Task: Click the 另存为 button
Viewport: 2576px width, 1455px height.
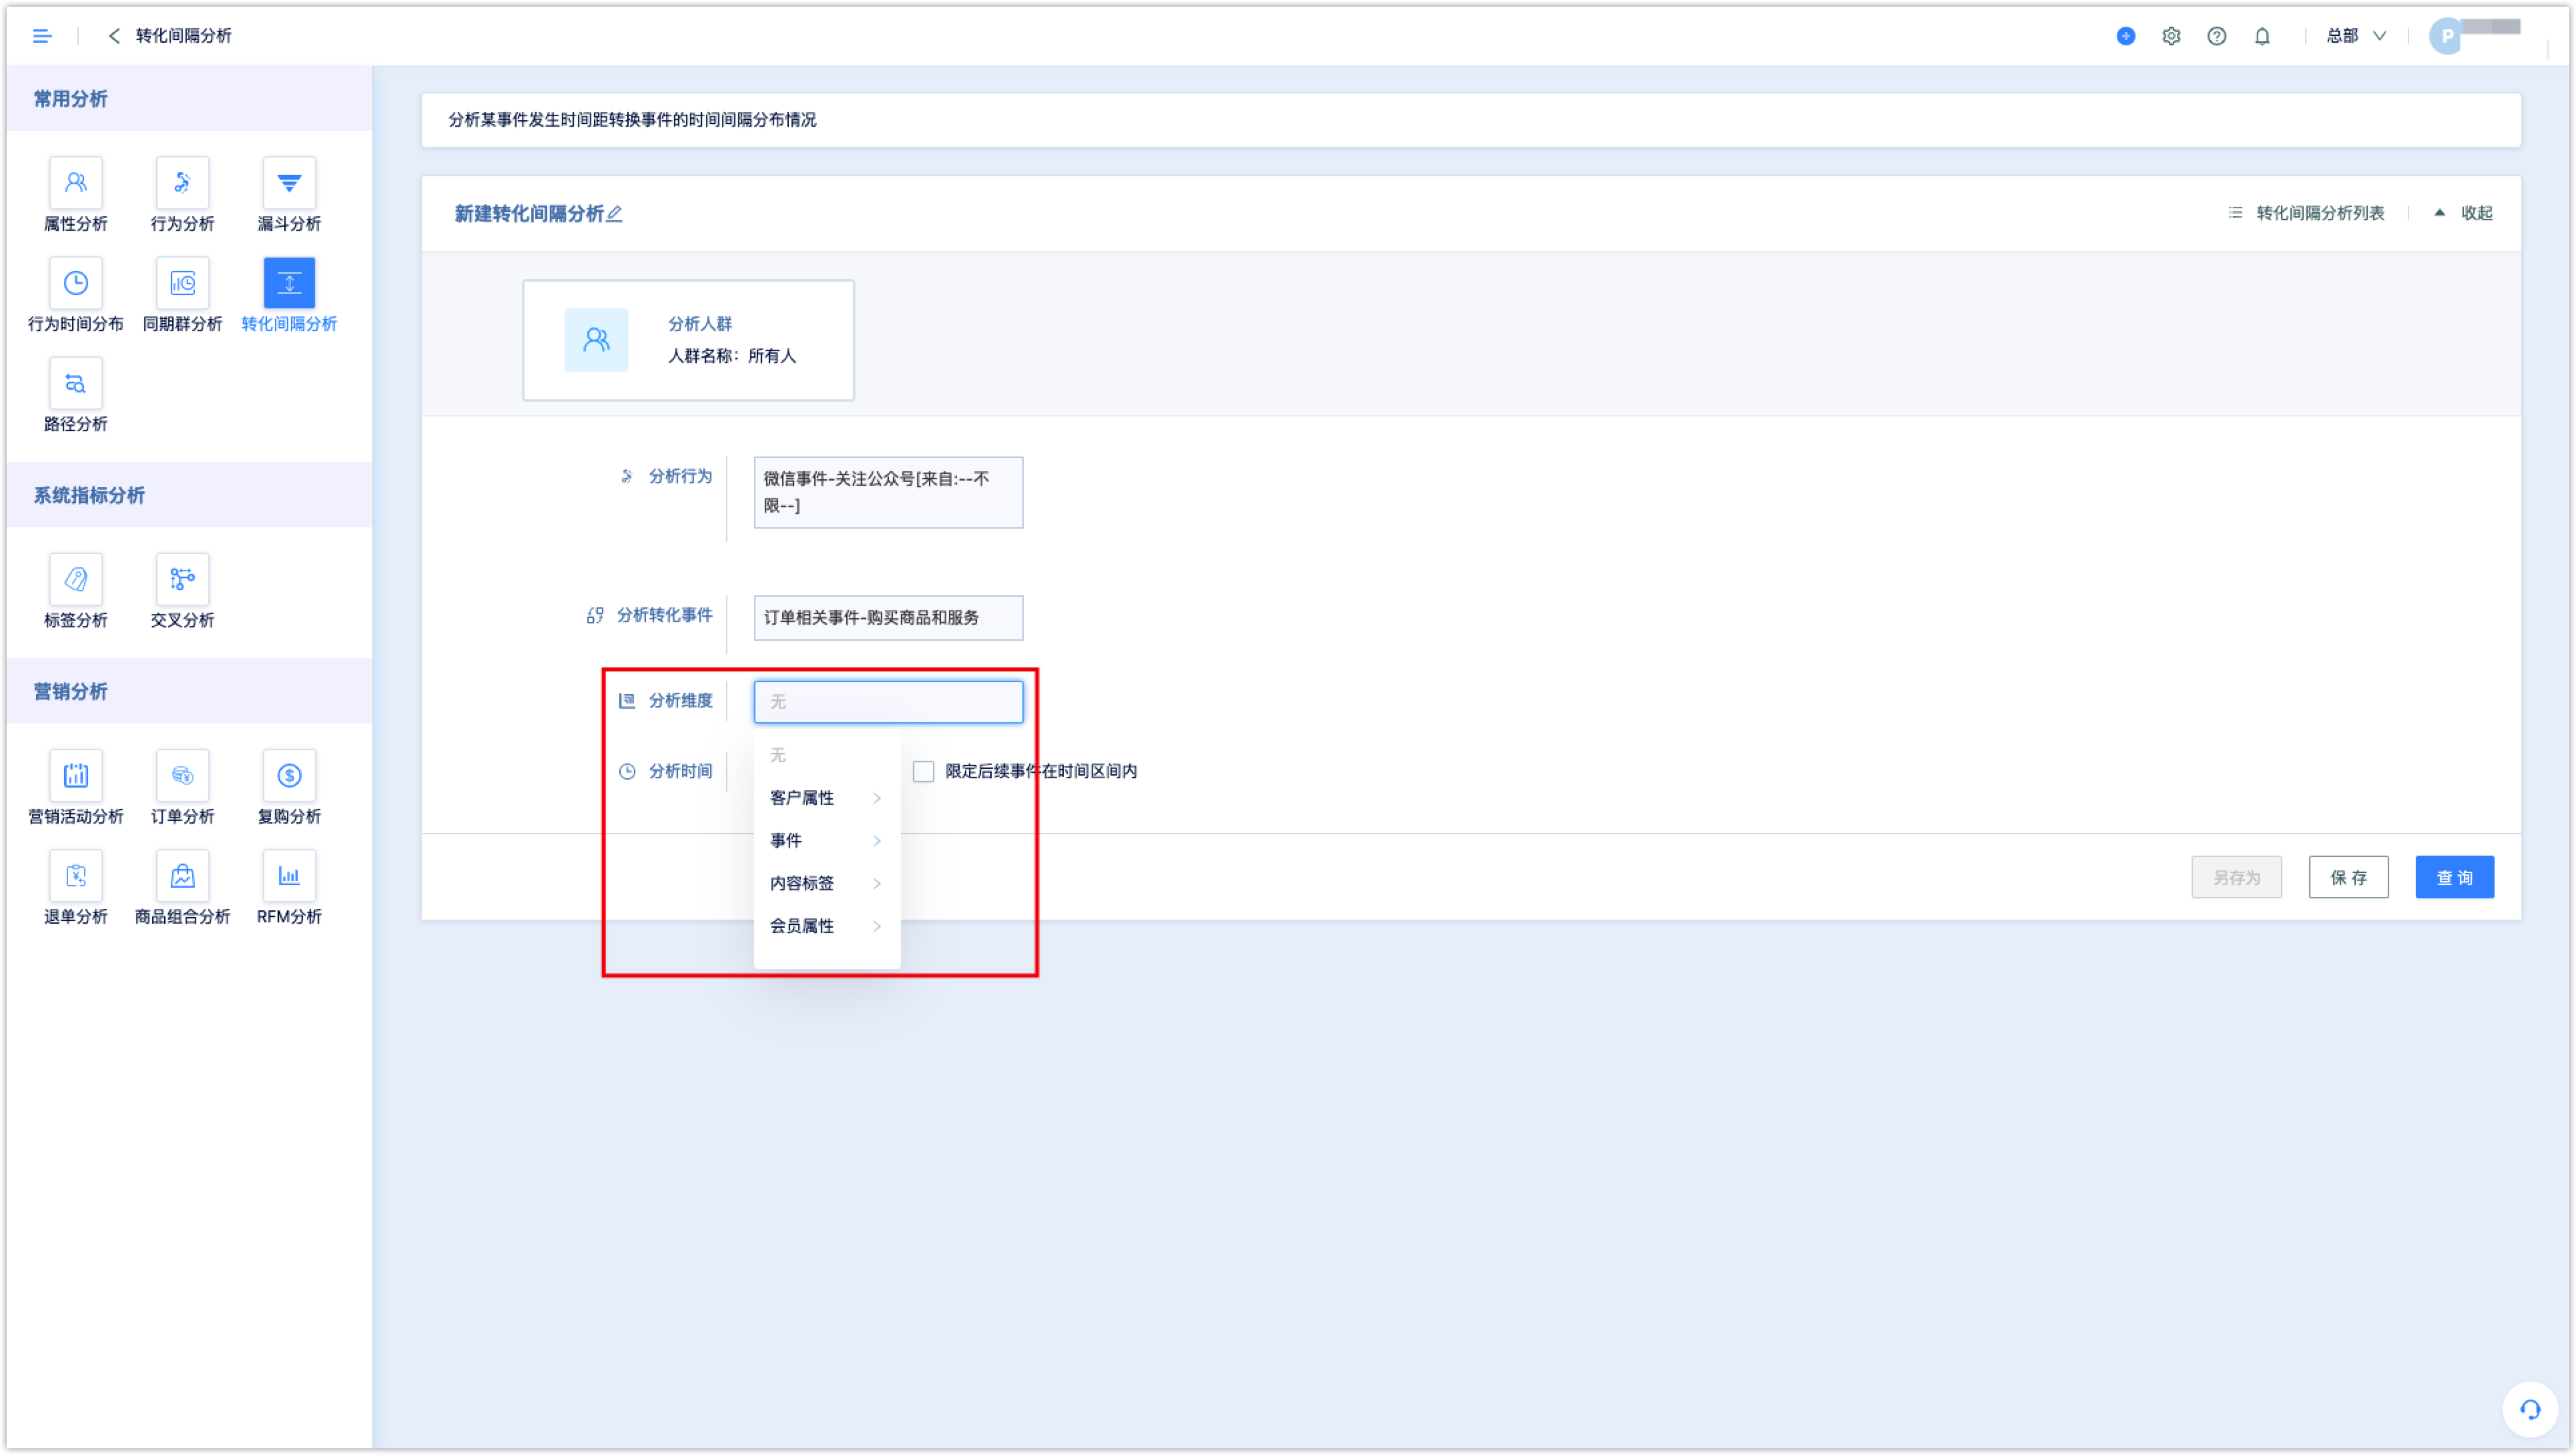Action: point(2236,877)
